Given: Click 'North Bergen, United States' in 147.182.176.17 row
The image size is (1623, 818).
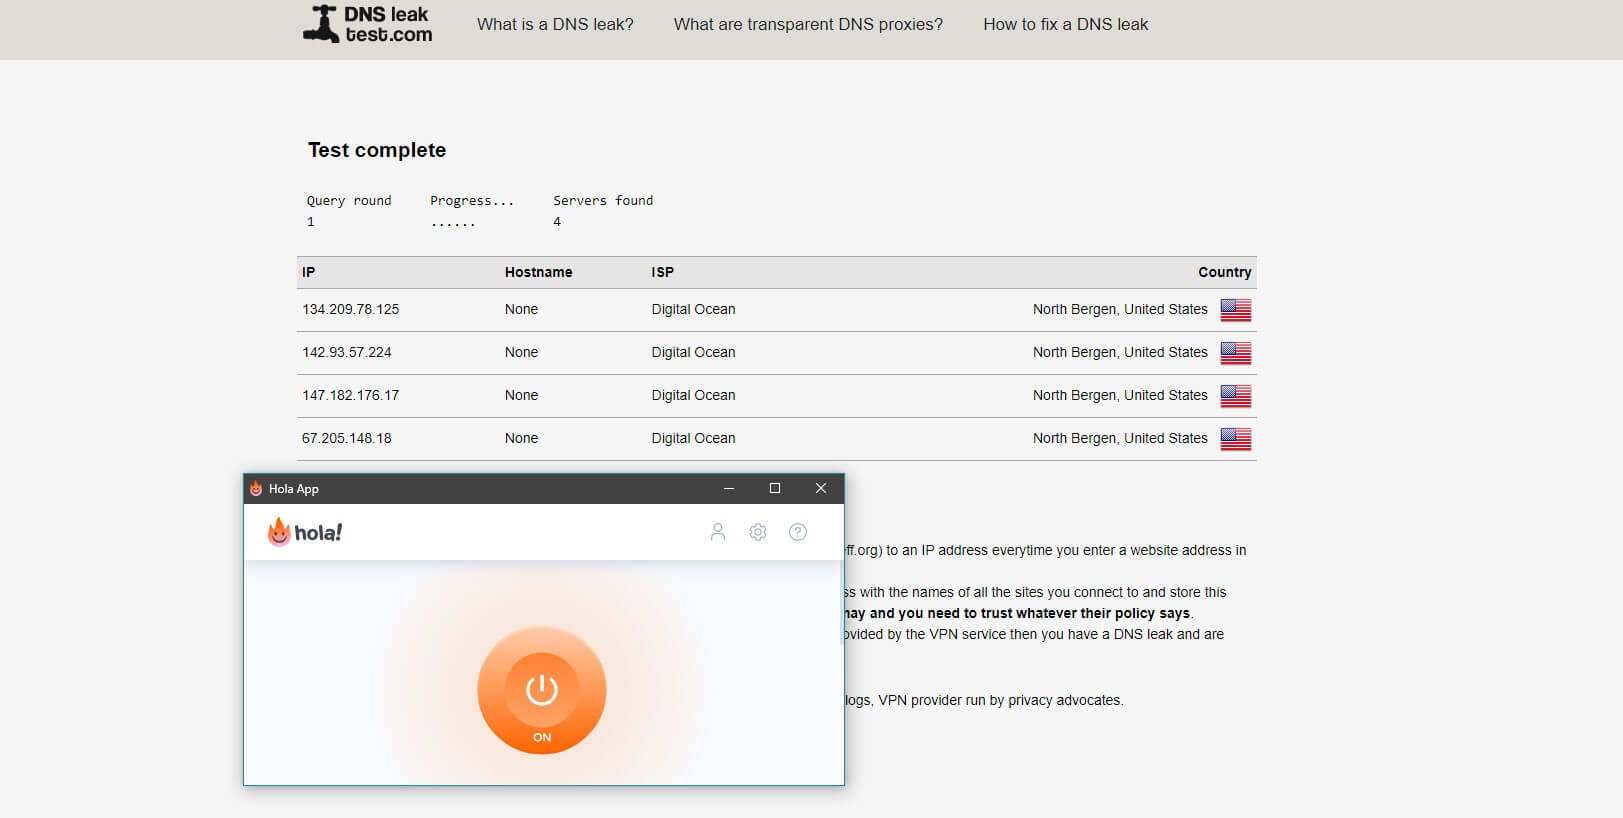Looking at the screenshot, I should pyautogui.click(x=1120, y=395).
